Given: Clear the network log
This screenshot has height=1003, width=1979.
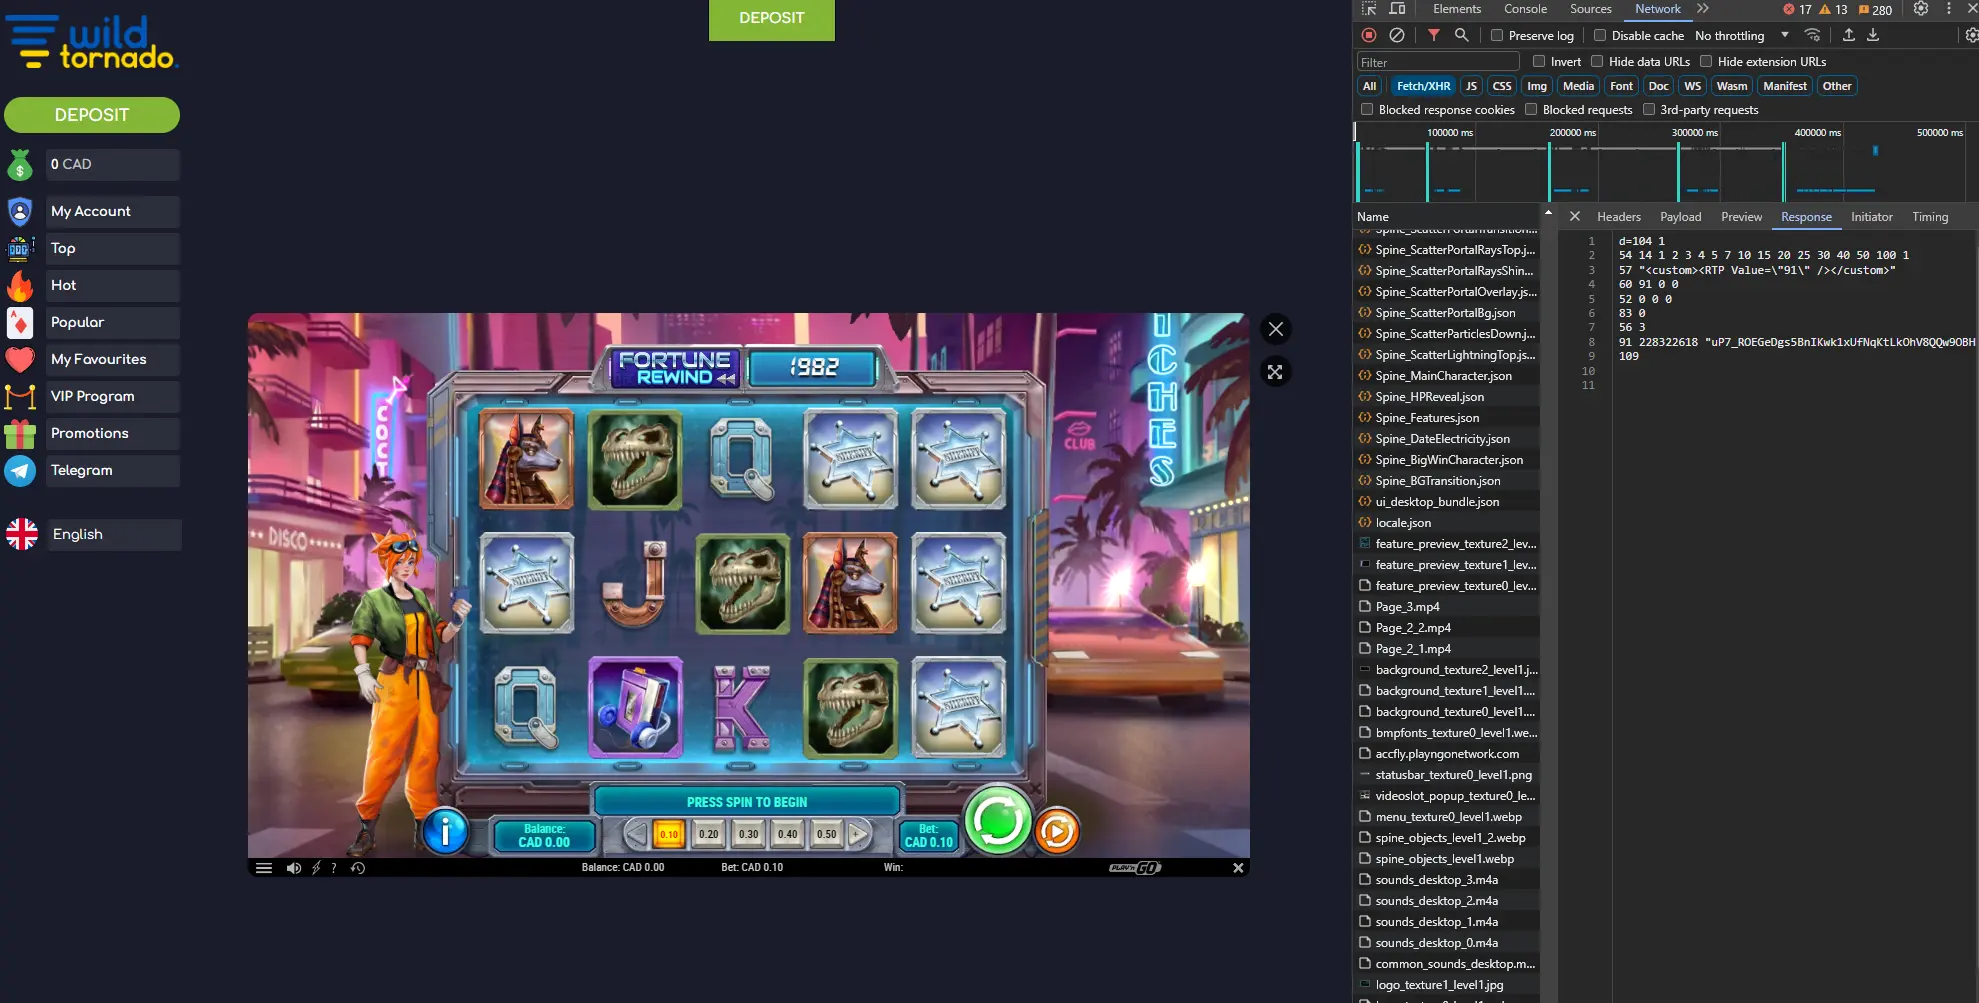Looking at the screenshot, I should coord(1397,35).
